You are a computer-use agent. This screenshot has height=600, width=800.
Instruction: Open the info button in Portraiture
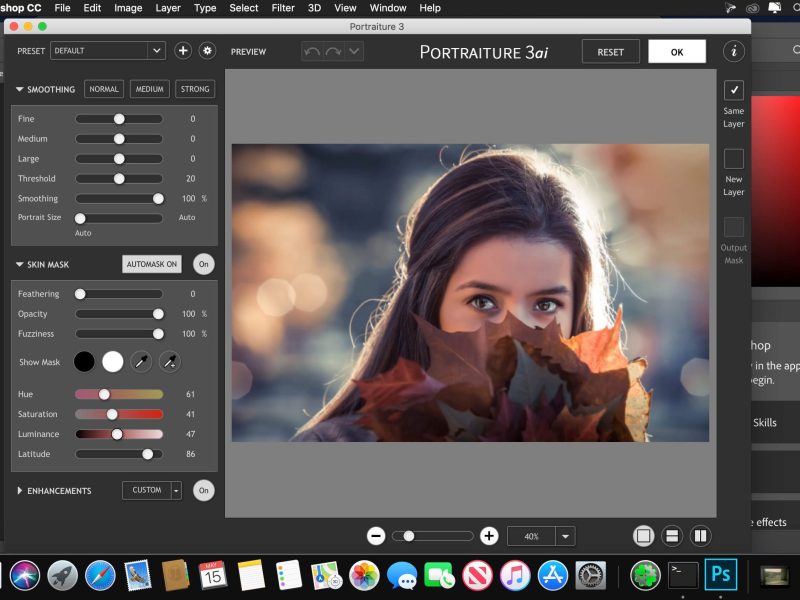tap(734, 51)
